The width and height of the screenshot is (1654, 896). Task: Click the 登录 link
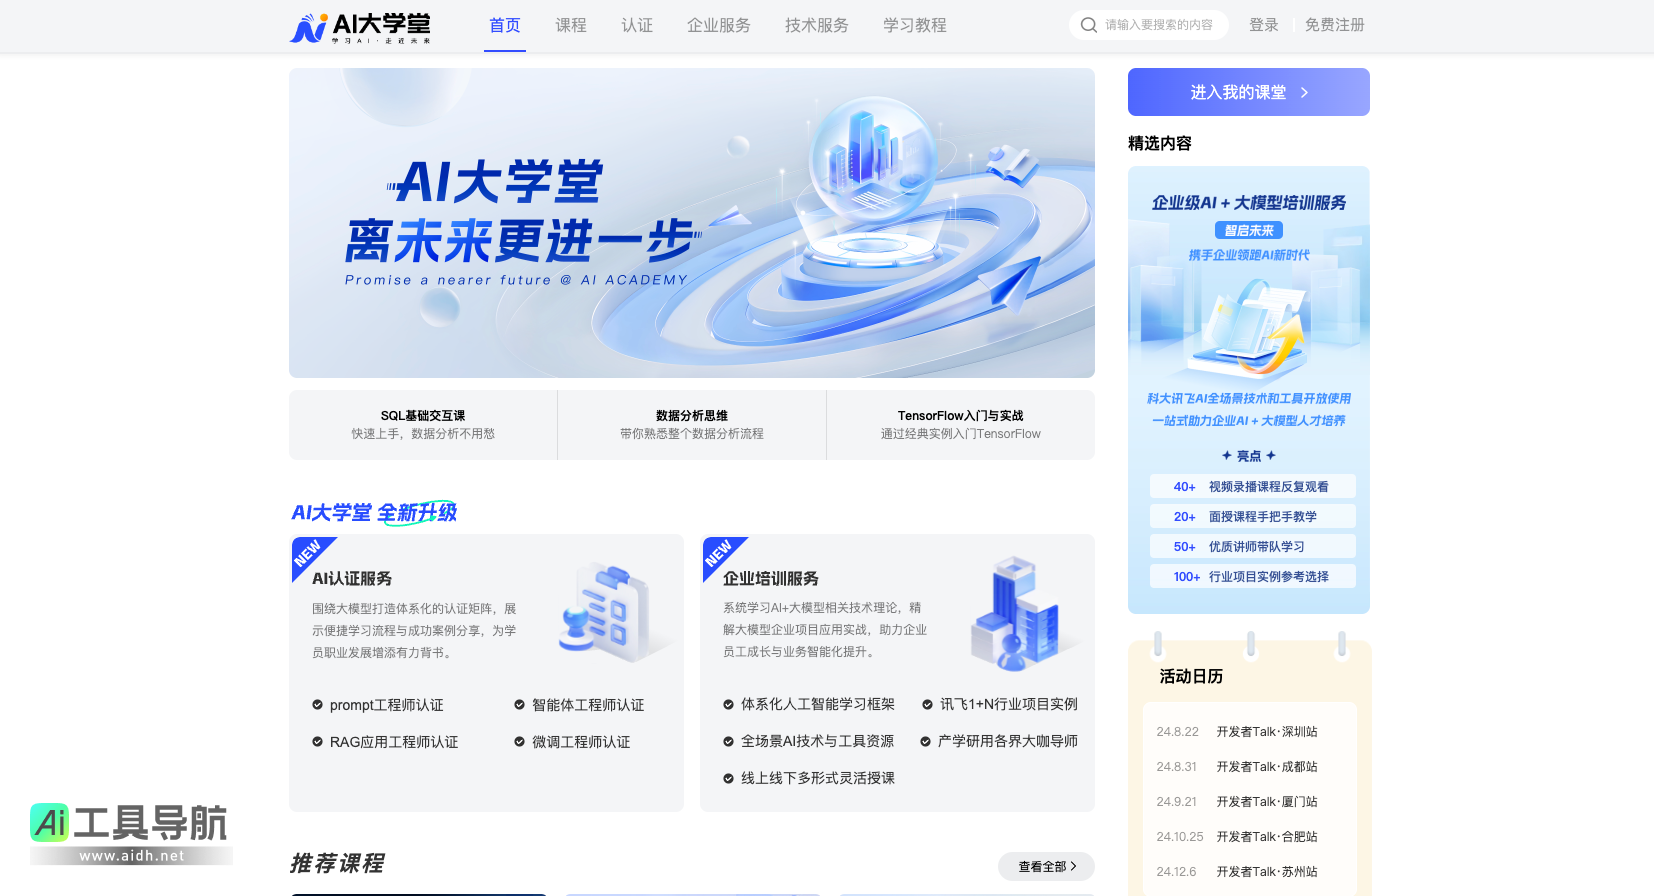[x=1263, y=25]
